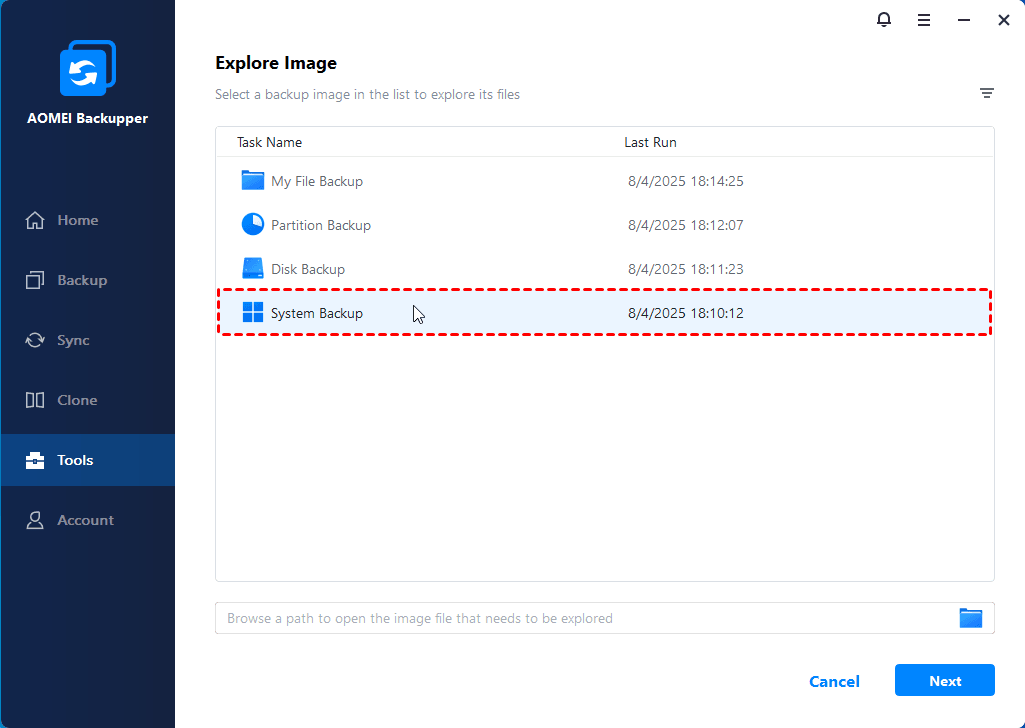
Task: Click the Cancel link
Action: pyautogui.click(x=834, y=681)
